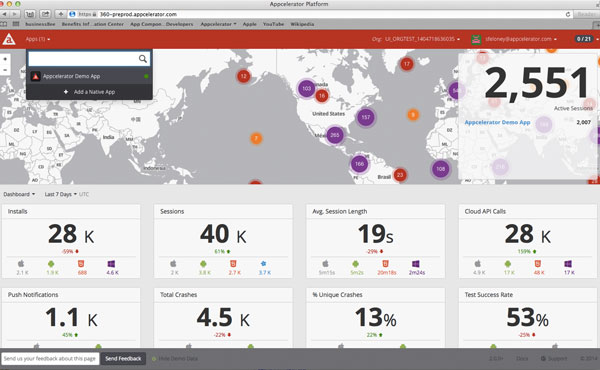Click the Windows icon in Installs card

tap(111, 264)
